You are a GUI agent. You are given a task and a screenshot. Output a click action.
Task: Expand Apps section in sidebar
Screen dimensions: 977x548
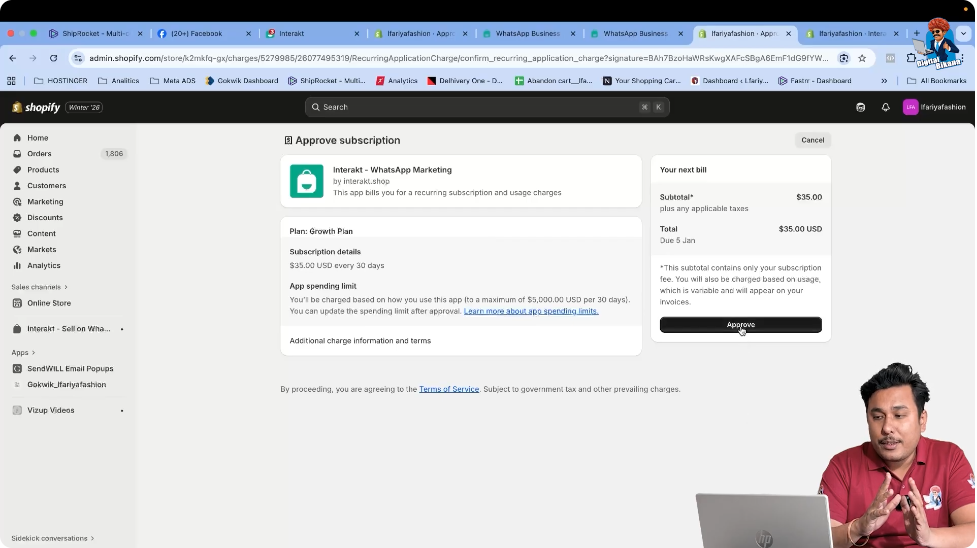[x=23, y=352]
